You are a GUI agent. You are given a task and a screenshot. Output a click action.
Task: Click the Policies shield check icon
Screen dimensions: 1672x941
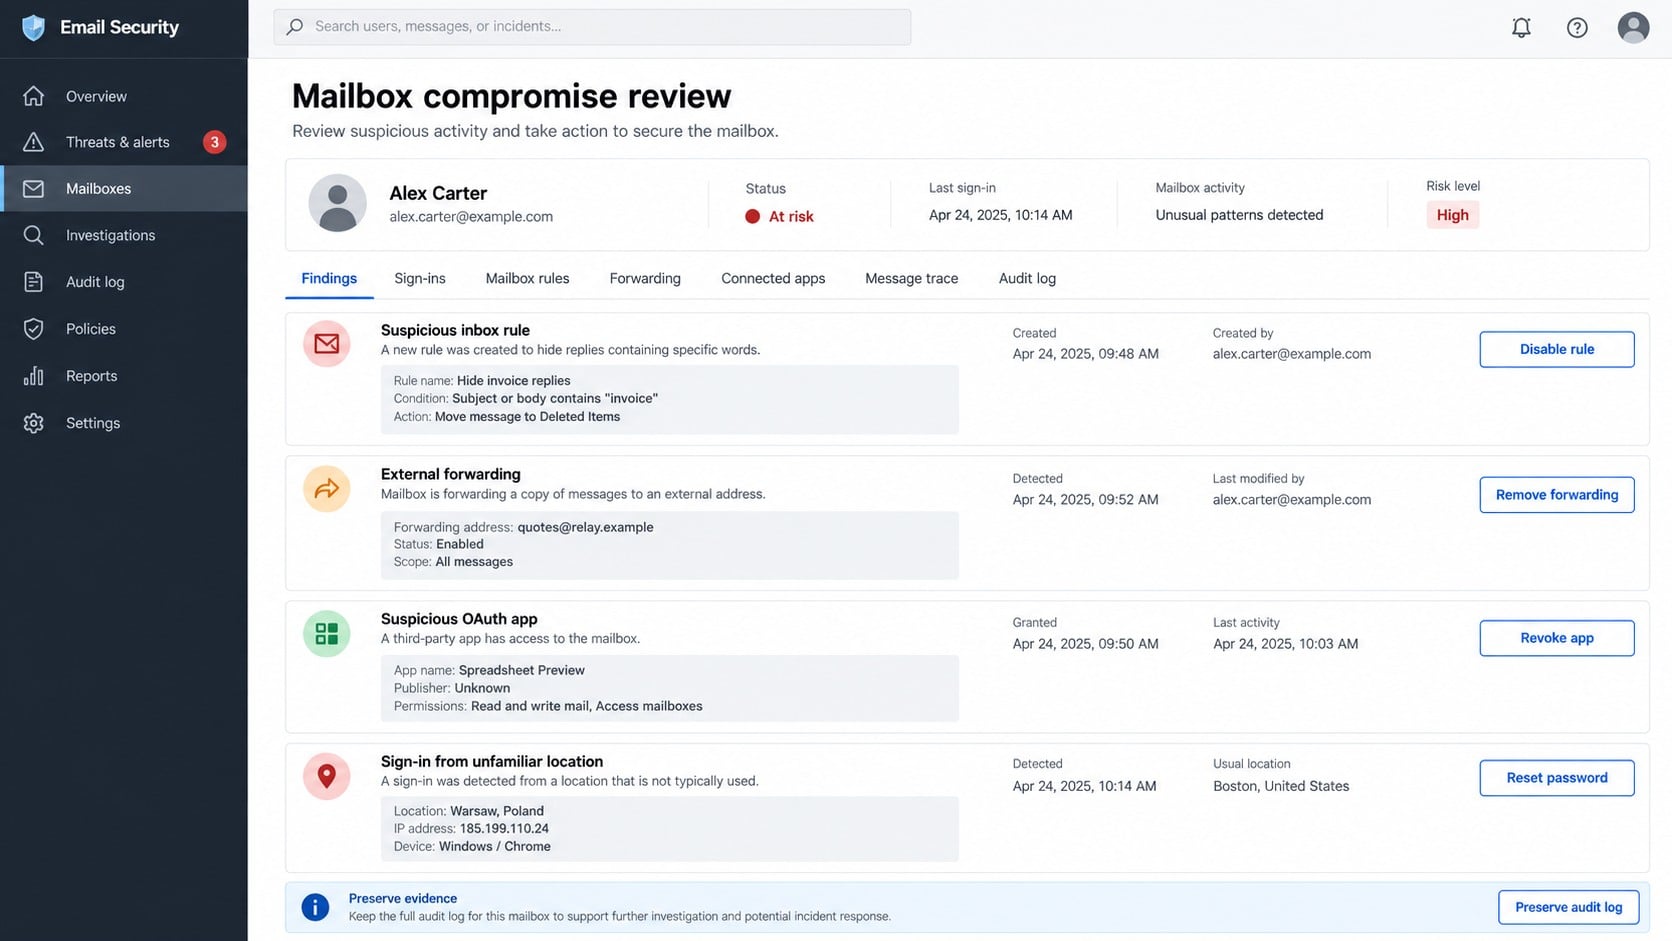(x=34, y=329)
